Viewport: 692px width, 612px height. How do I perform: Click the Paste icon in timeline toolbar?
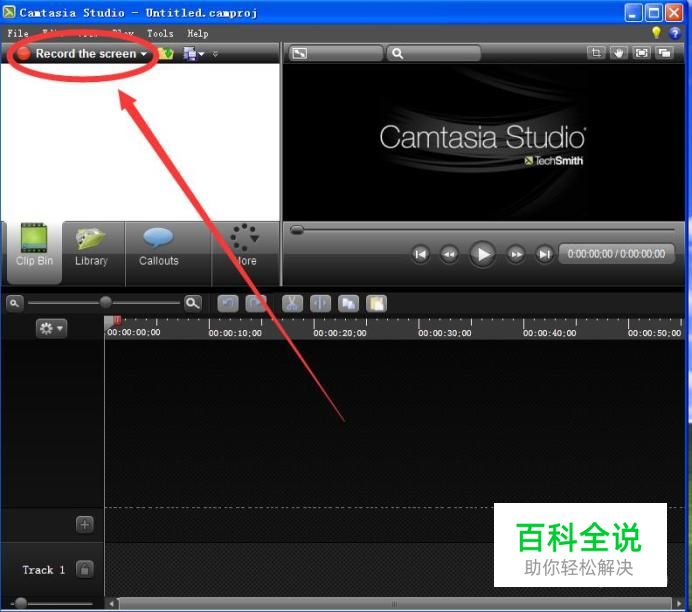point(376,303)
